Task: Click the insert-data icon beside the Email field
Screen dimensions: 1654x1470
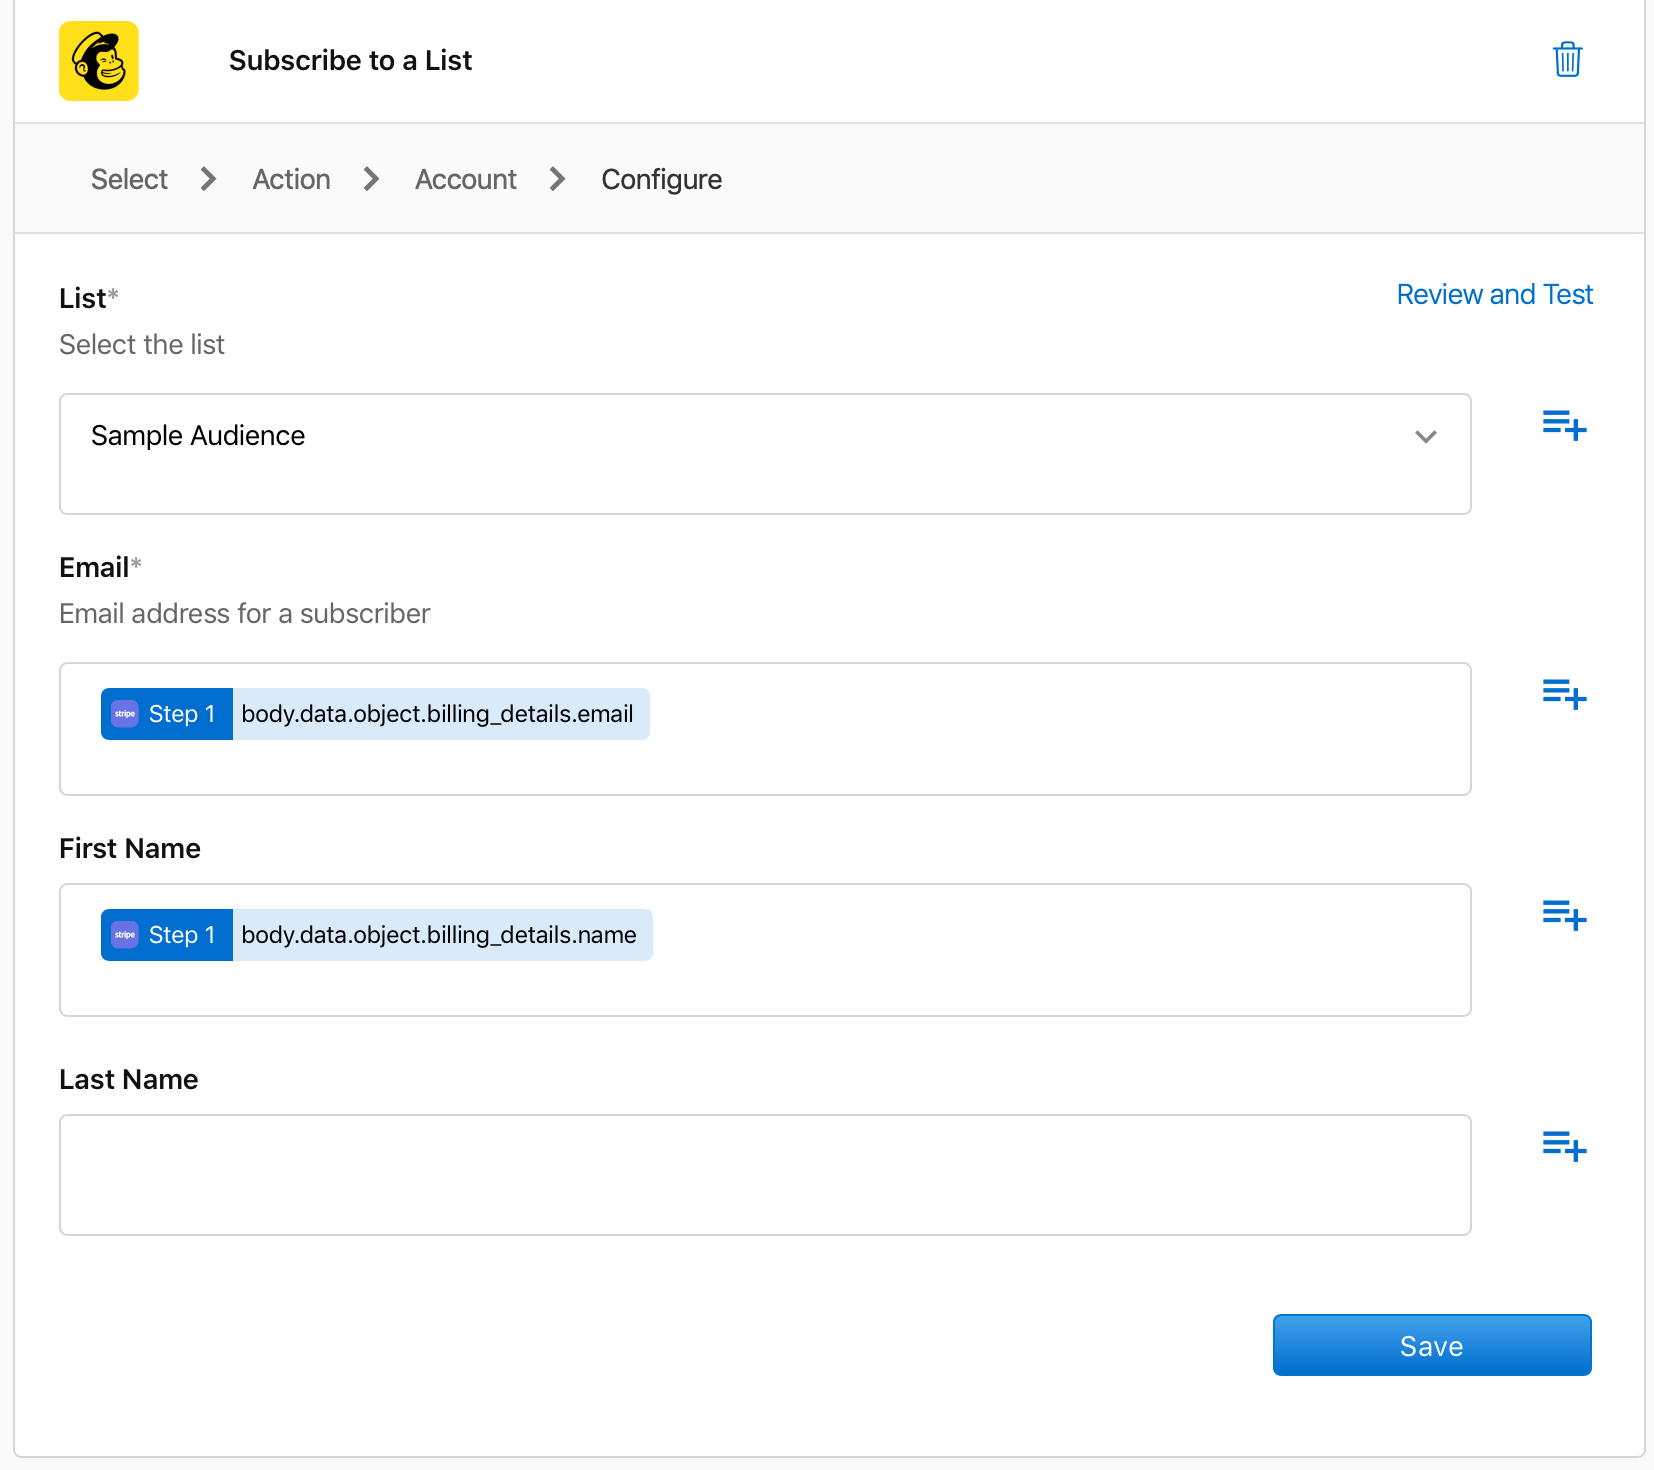Action: tap(1564, 694)
